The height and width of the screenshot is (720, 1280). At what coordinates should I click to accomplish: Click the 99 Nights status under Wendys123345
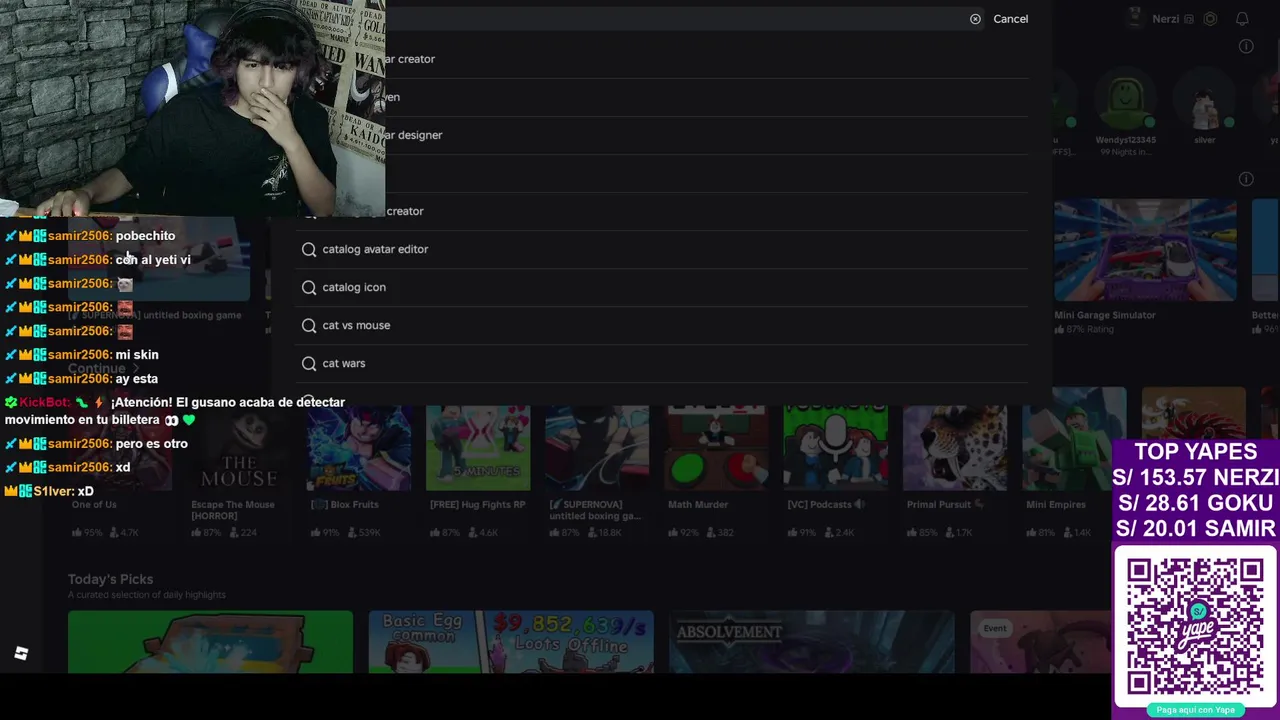pyautogui.click(x=1126, y=151)
